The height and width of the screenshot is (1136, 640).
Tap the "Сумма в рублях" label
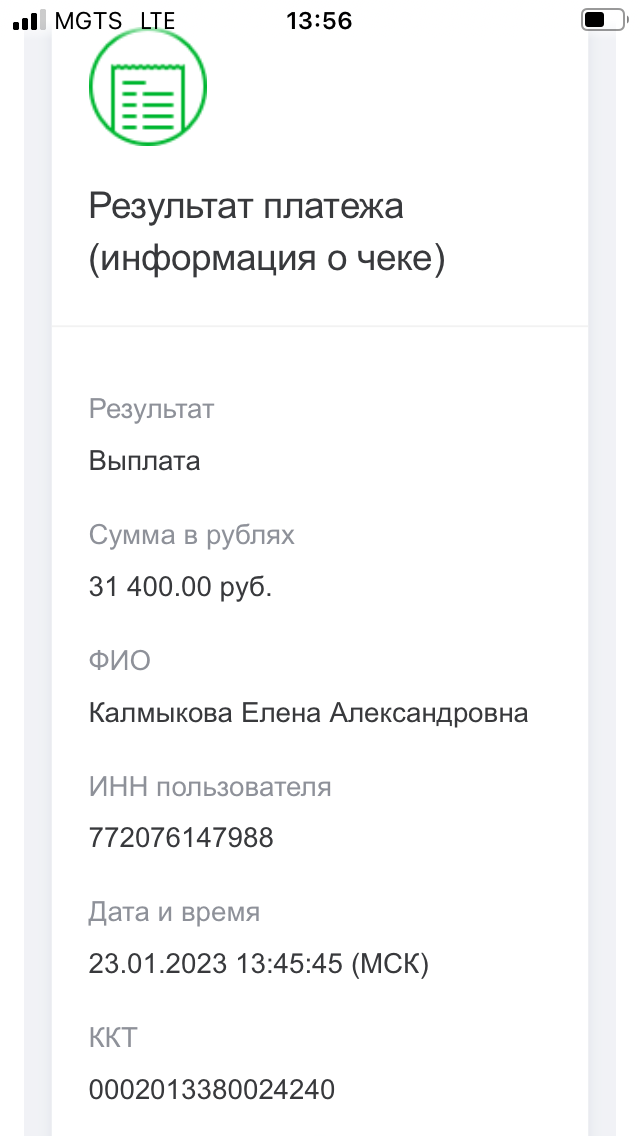(x=192, y=535)
